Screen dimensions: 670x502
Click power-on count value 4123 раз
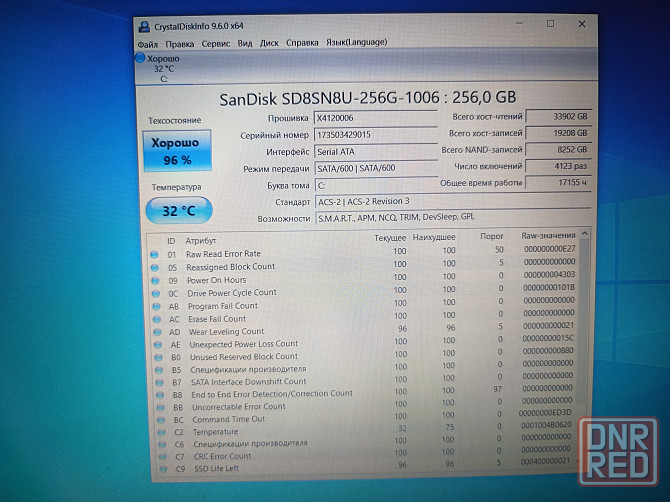coord(558,166)
